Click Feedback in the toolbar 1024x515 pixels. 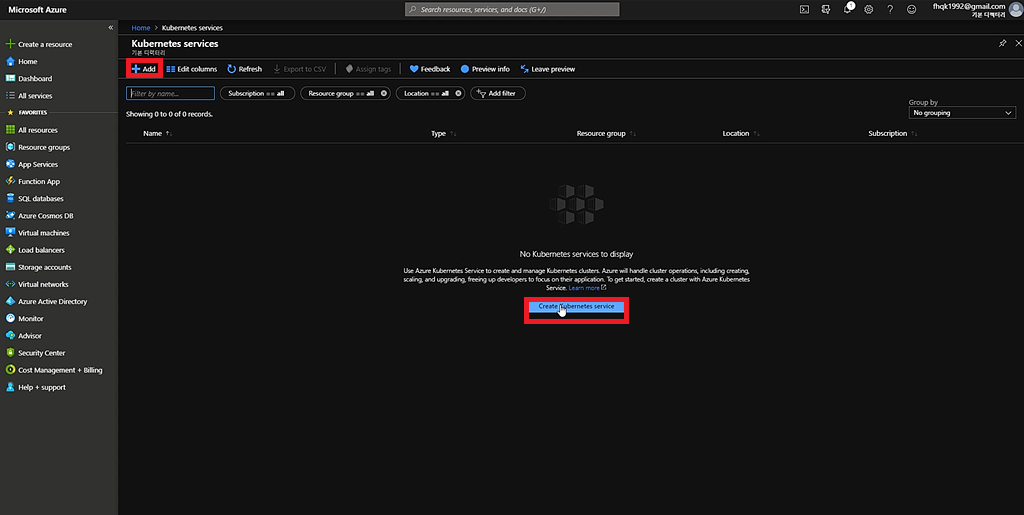click(x=430, y=69)
